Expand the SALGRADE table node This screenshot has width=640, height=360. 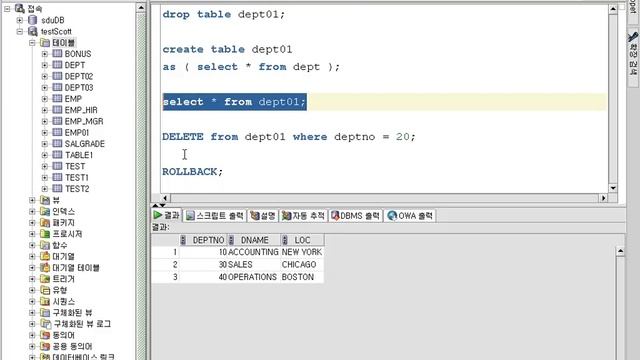point(45,144)
